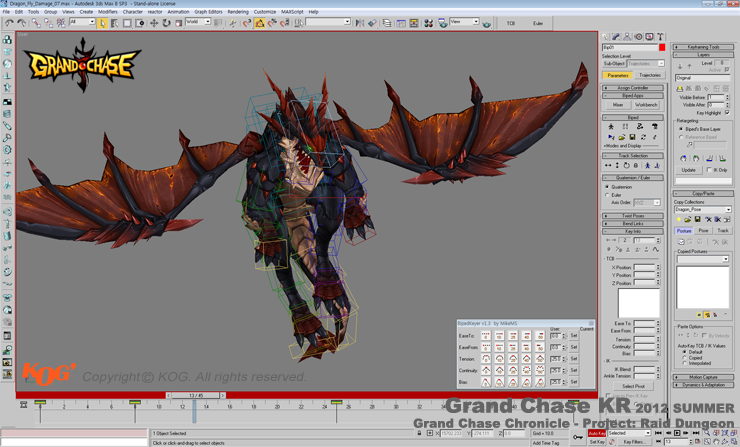Open the Animation menu
Screen dimensions: 740x447
tap(178, 12)
